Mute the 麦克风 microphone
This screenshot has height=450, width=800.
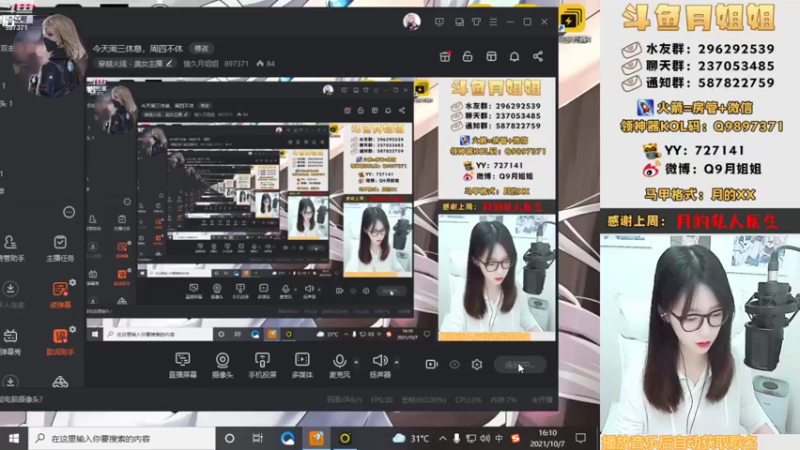pos(339,365)
